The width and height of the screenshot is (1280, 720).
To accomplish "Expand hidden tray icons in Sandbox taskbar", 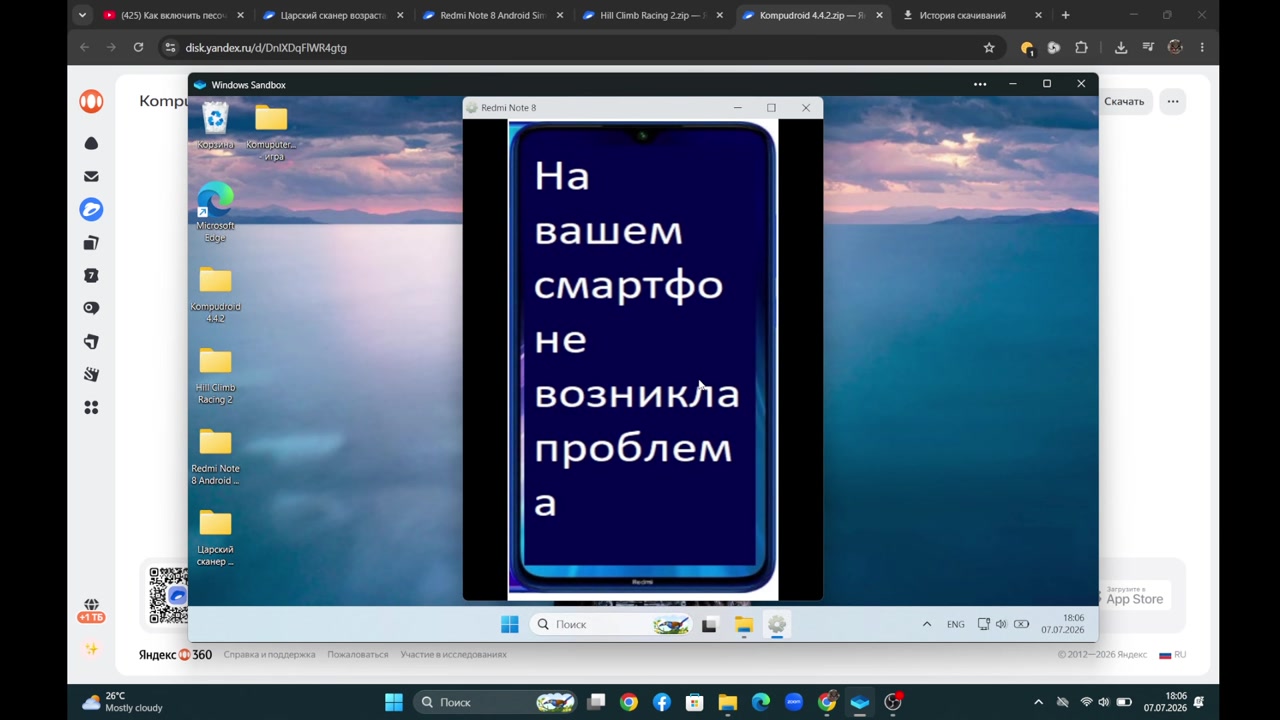I will pos(927,624).
